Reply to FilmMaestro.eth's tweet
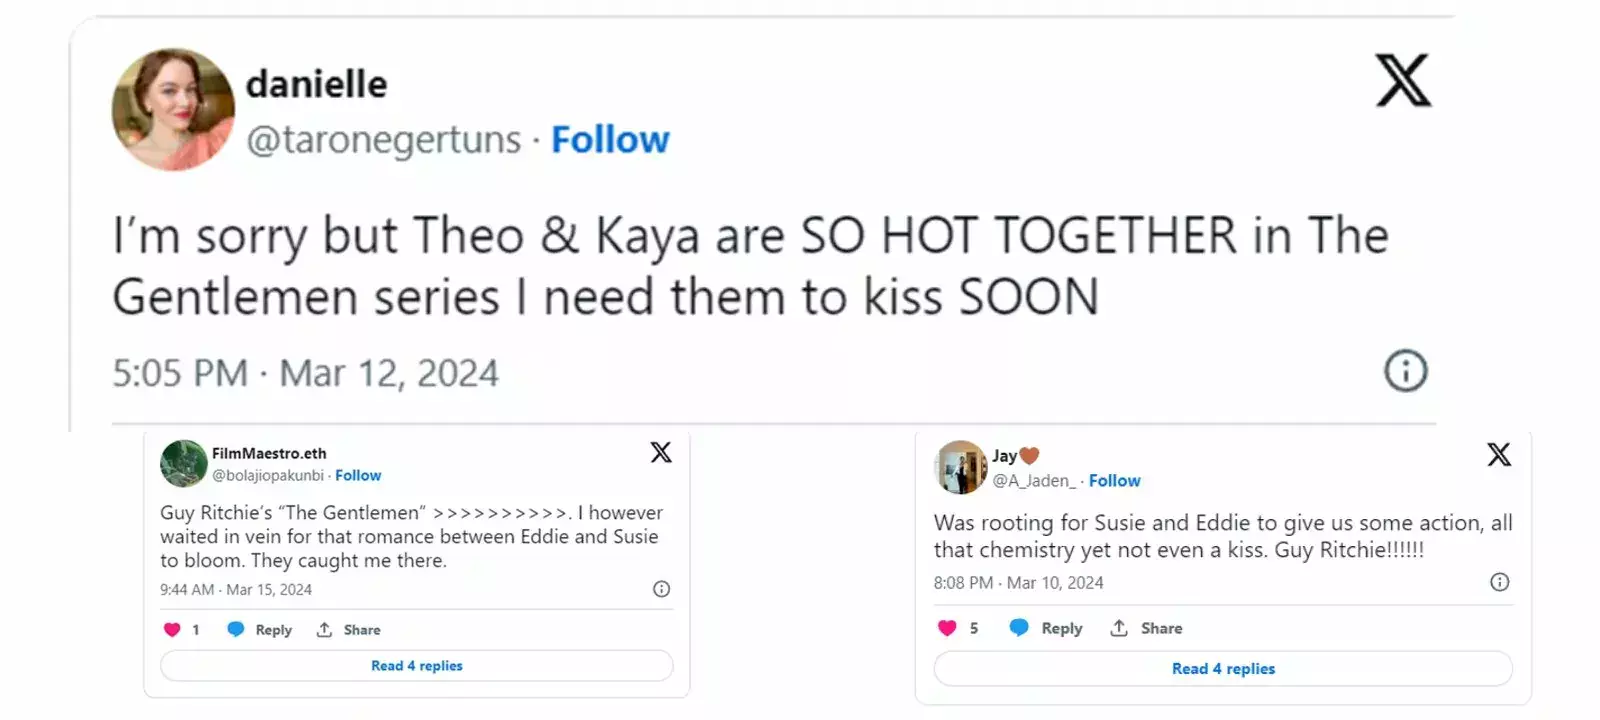Screen dimensions: 1600x720 click(x=260, y=630)
